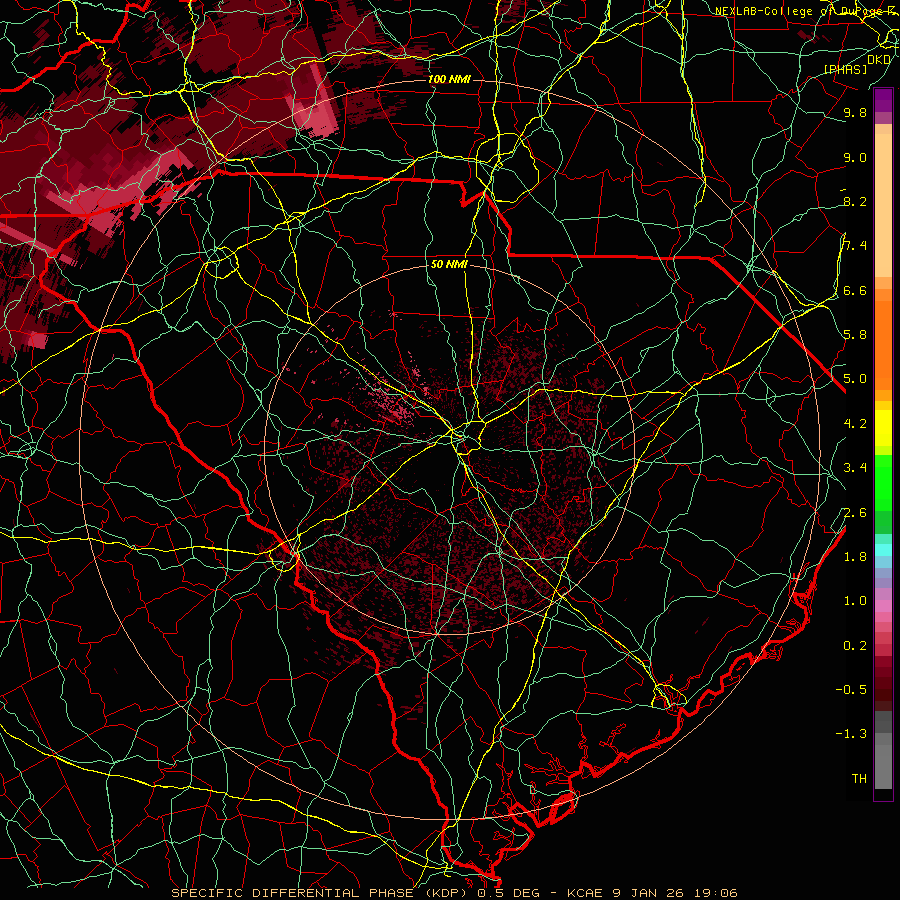Click the green band in the color scale
Viewport: 900px width, 900px height.
pos(883,482)
